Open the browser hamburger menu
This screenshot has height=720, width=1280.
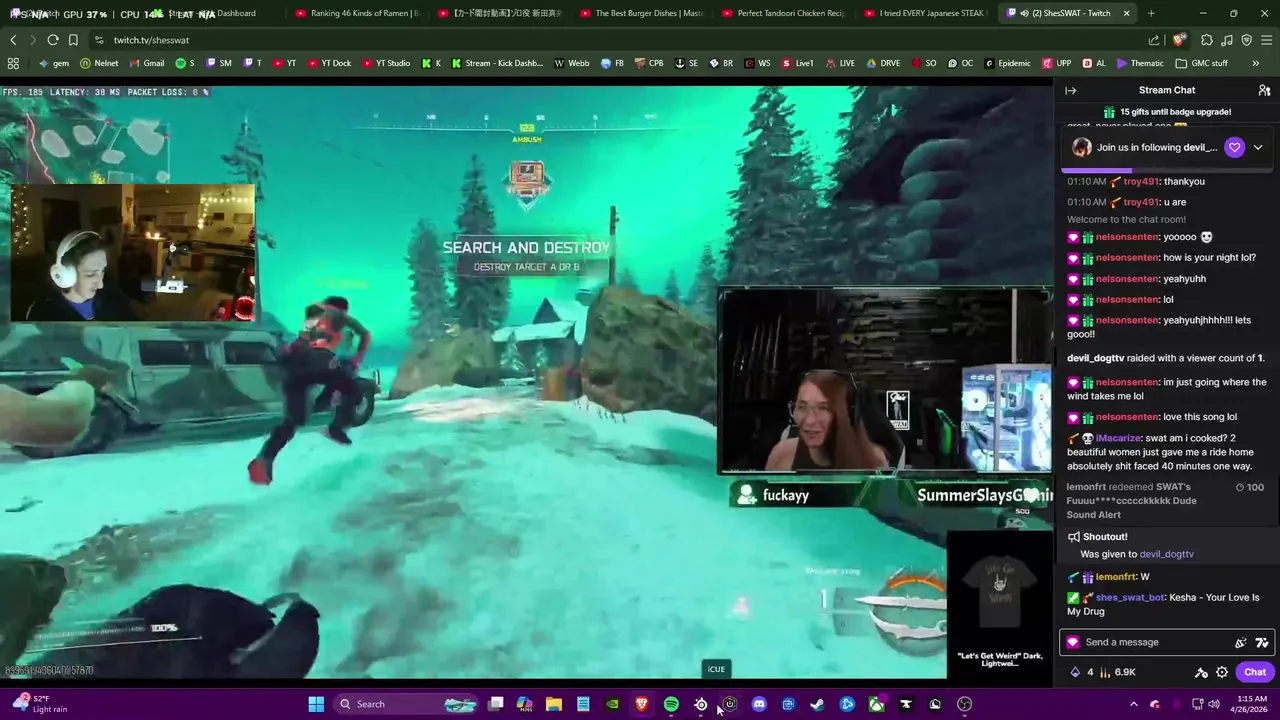1266,40
